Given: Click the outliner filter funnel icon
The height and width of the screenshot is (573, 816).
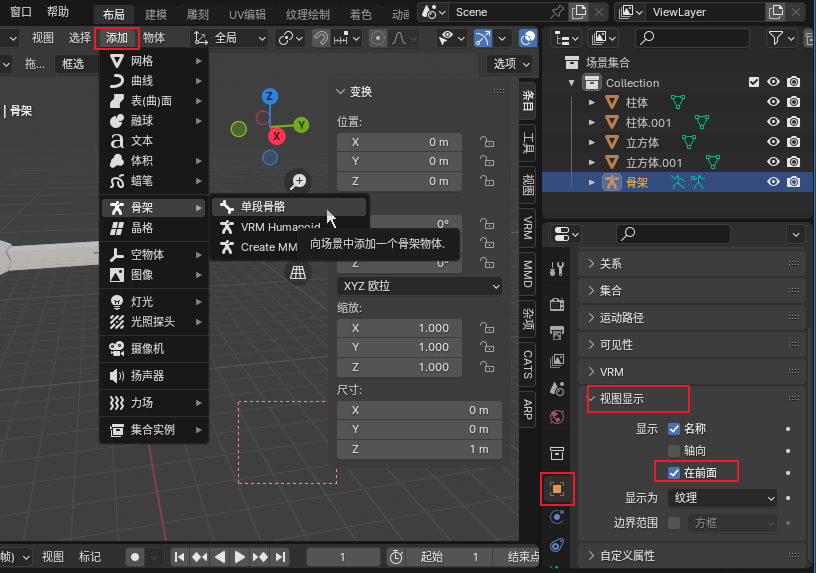Looking at the screenshot, I should 781,38.
